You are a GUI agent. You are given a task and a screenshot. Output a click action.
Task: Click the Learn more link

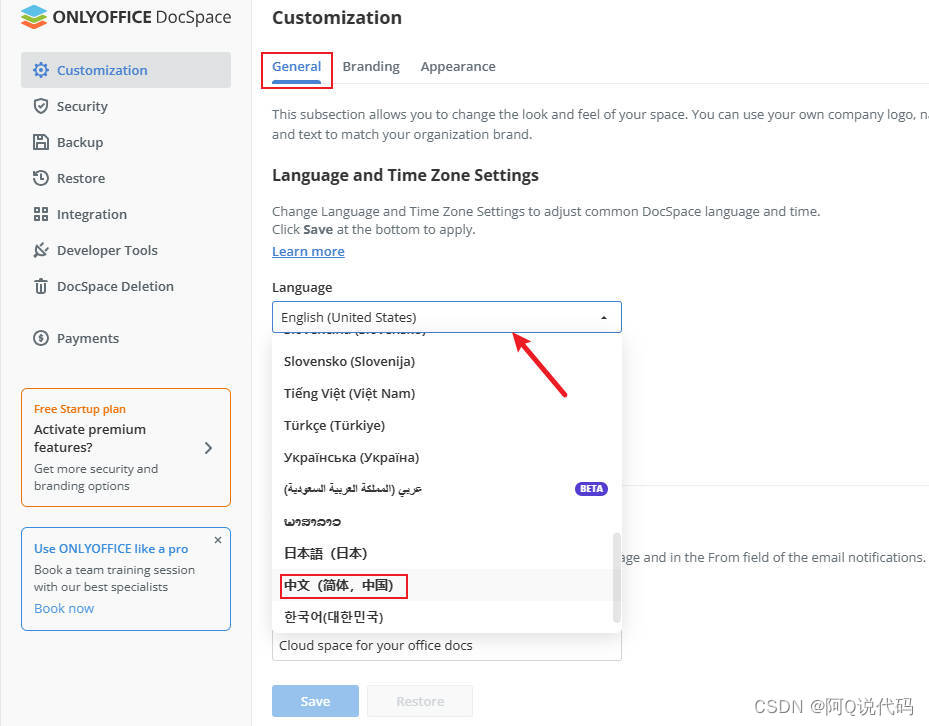pos(308,251)
